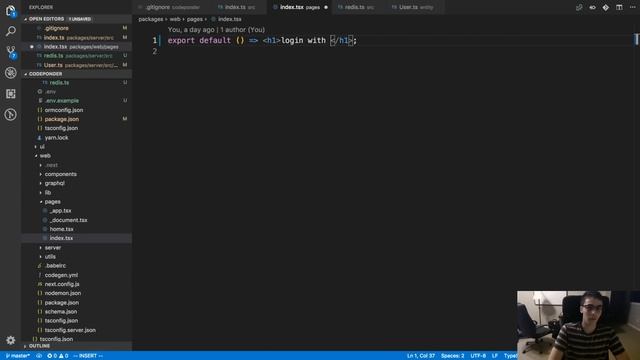Click the eye icon in the status bar

tap(39, 356)
